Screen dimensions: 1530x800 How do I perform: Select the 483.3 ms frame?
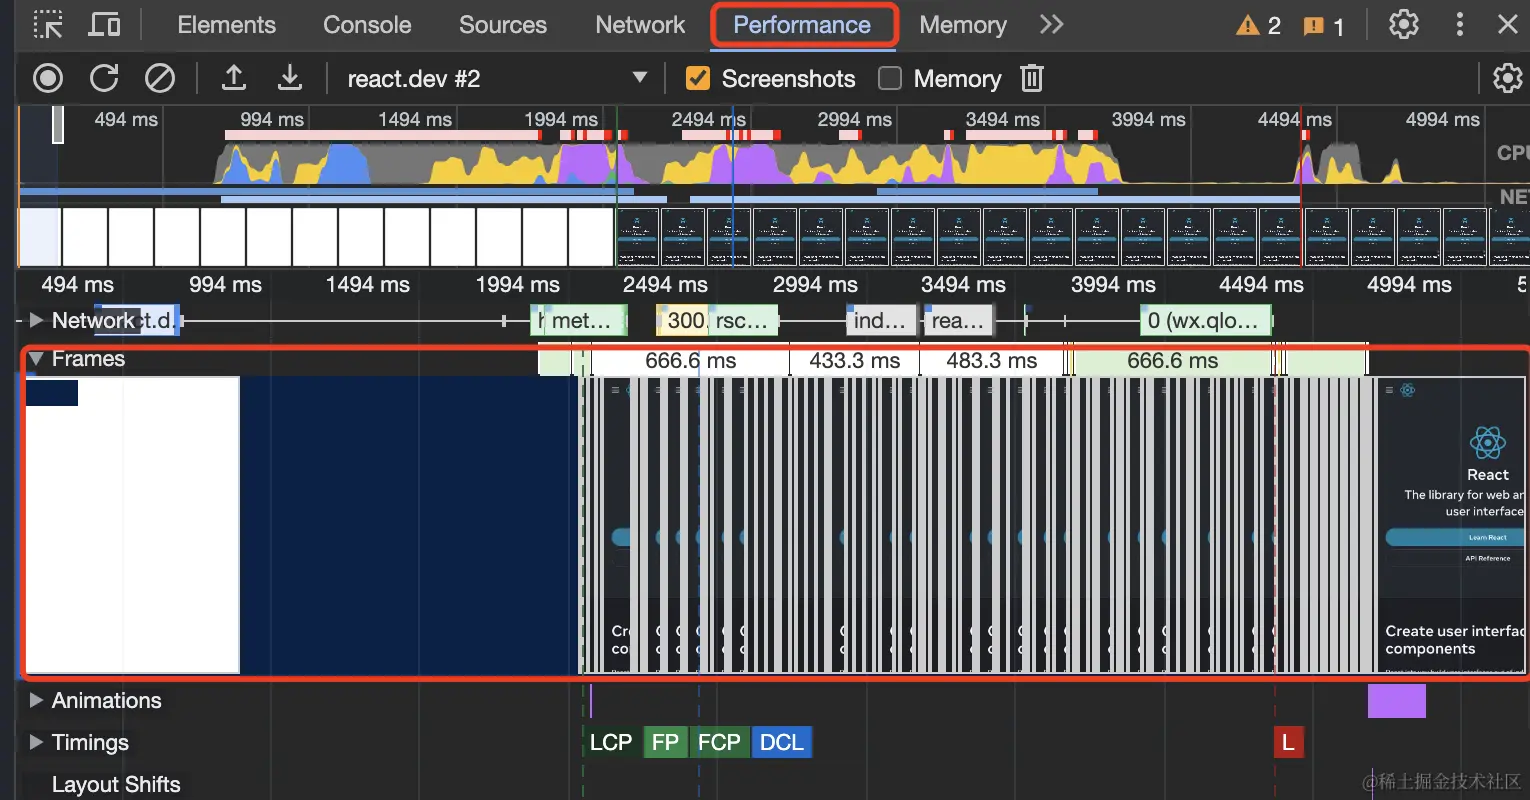(x=991, y=361)
